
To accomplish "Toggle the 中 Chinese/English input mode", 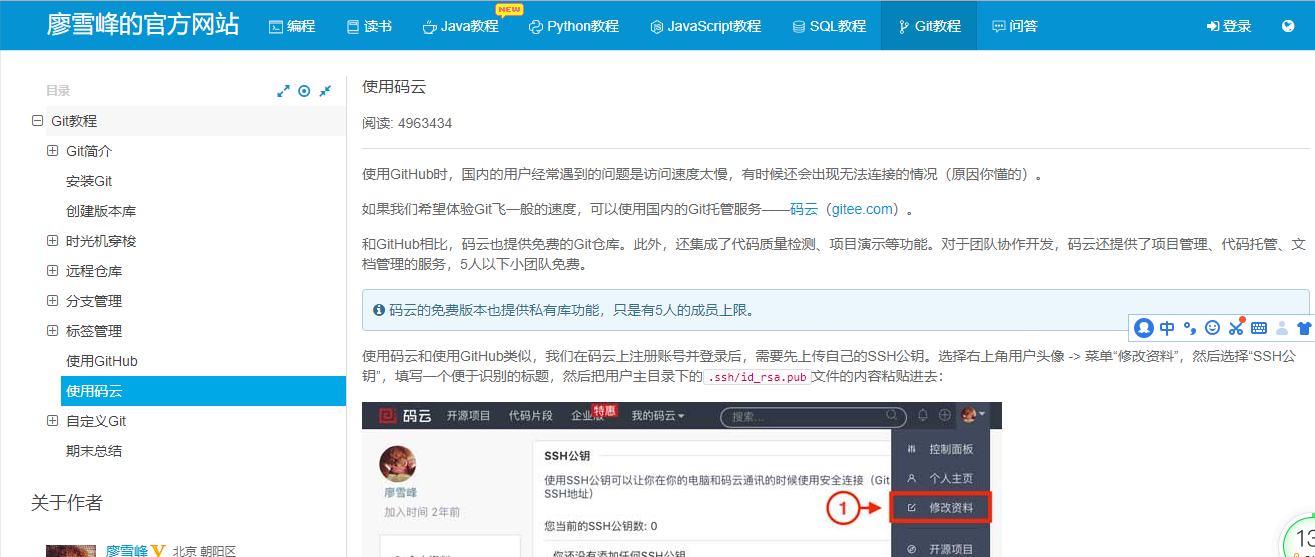I will [1167, 327].
